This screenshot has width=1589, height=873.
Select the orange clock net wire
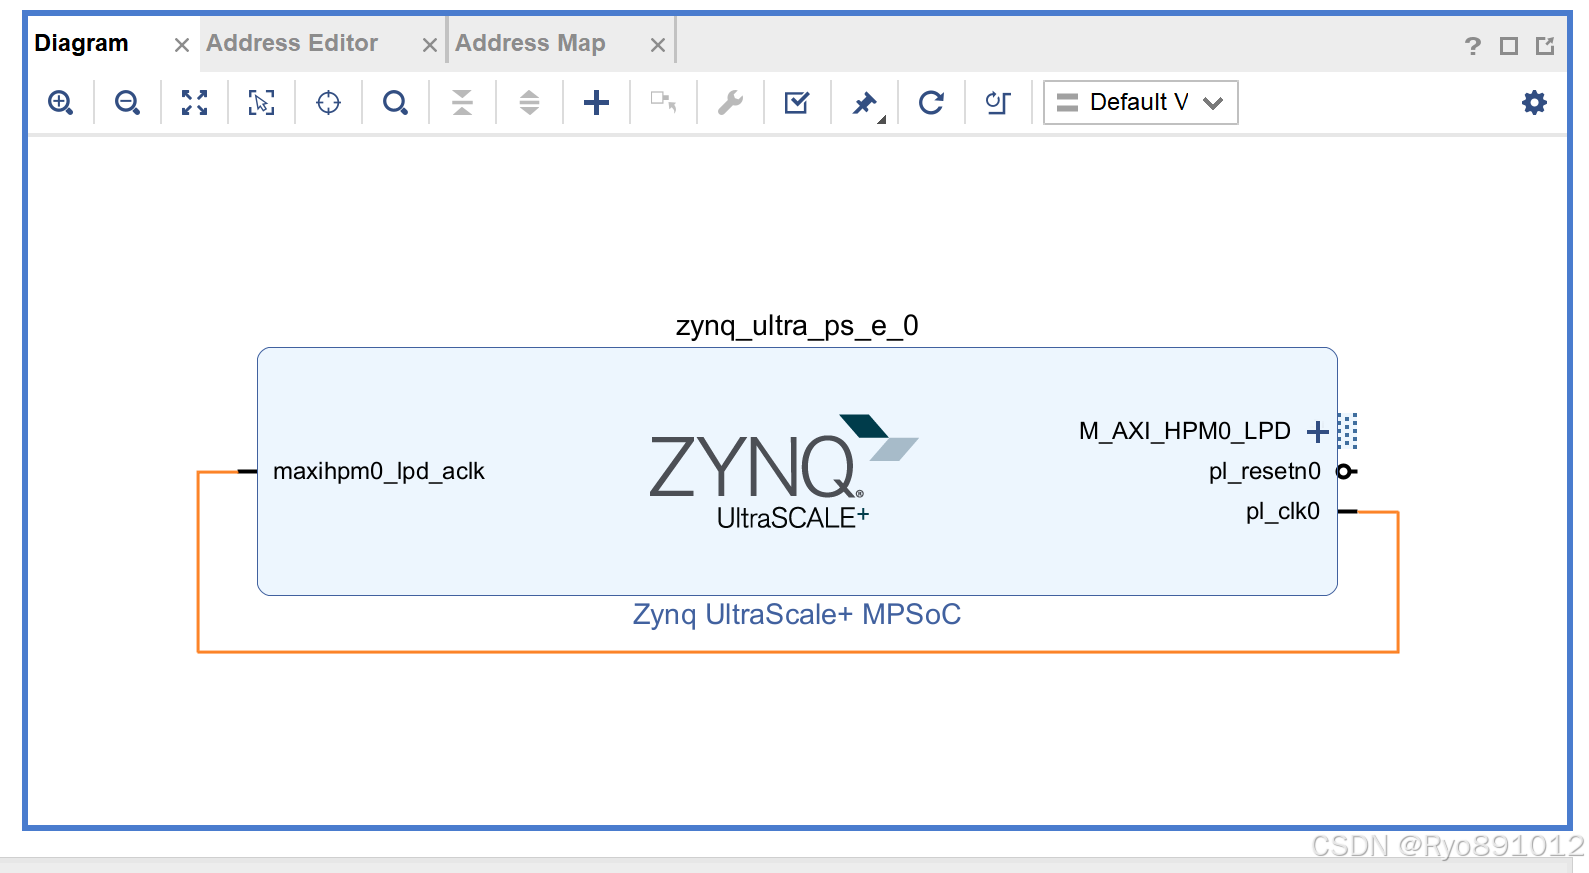(x=797, y=652)
